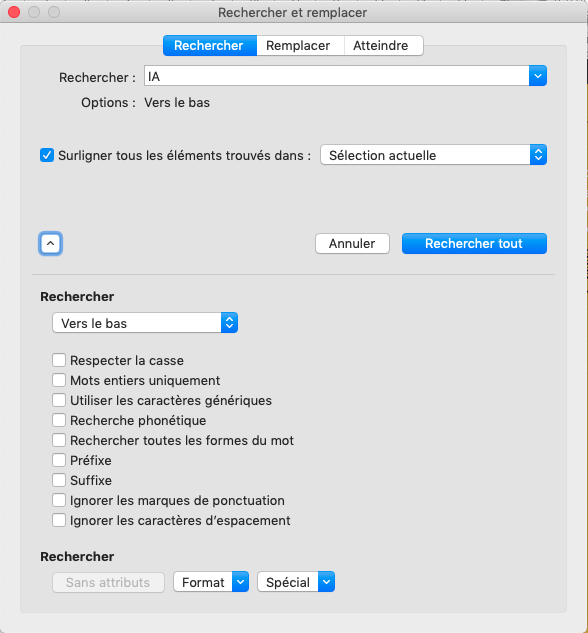Click the Rechercher text input field

tap(337, 76)
